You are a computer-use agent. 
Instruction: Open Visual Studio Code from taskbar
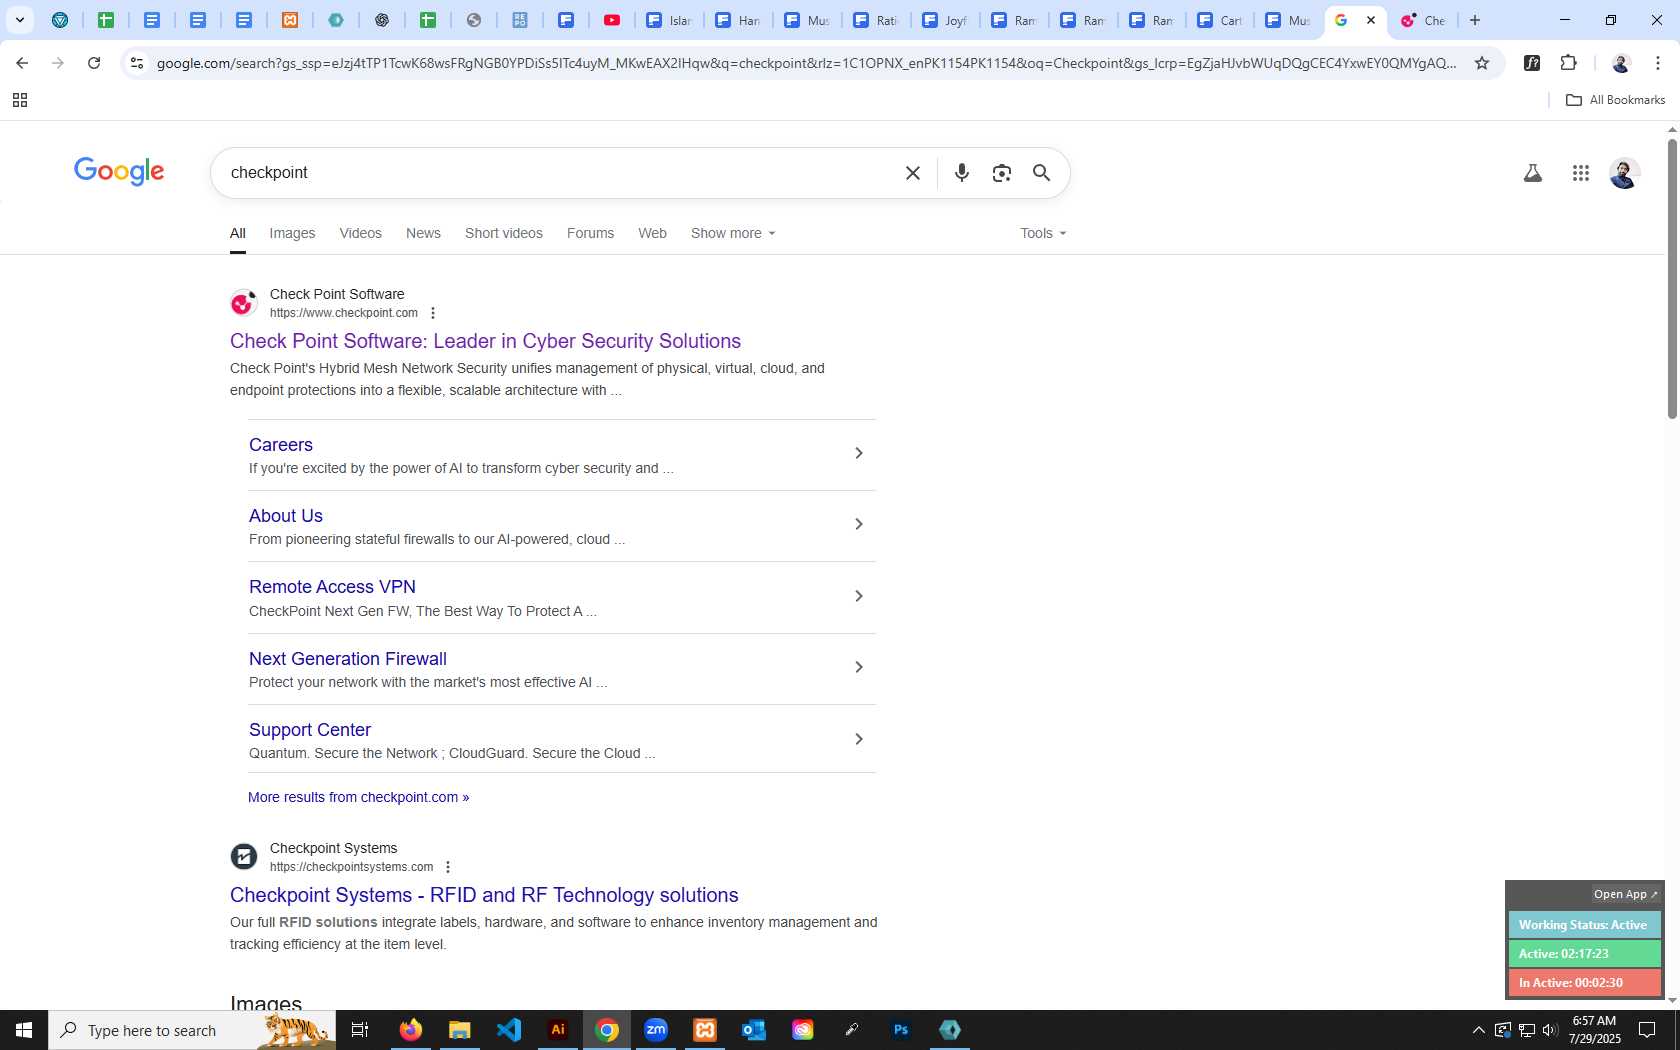(508, 1030)
